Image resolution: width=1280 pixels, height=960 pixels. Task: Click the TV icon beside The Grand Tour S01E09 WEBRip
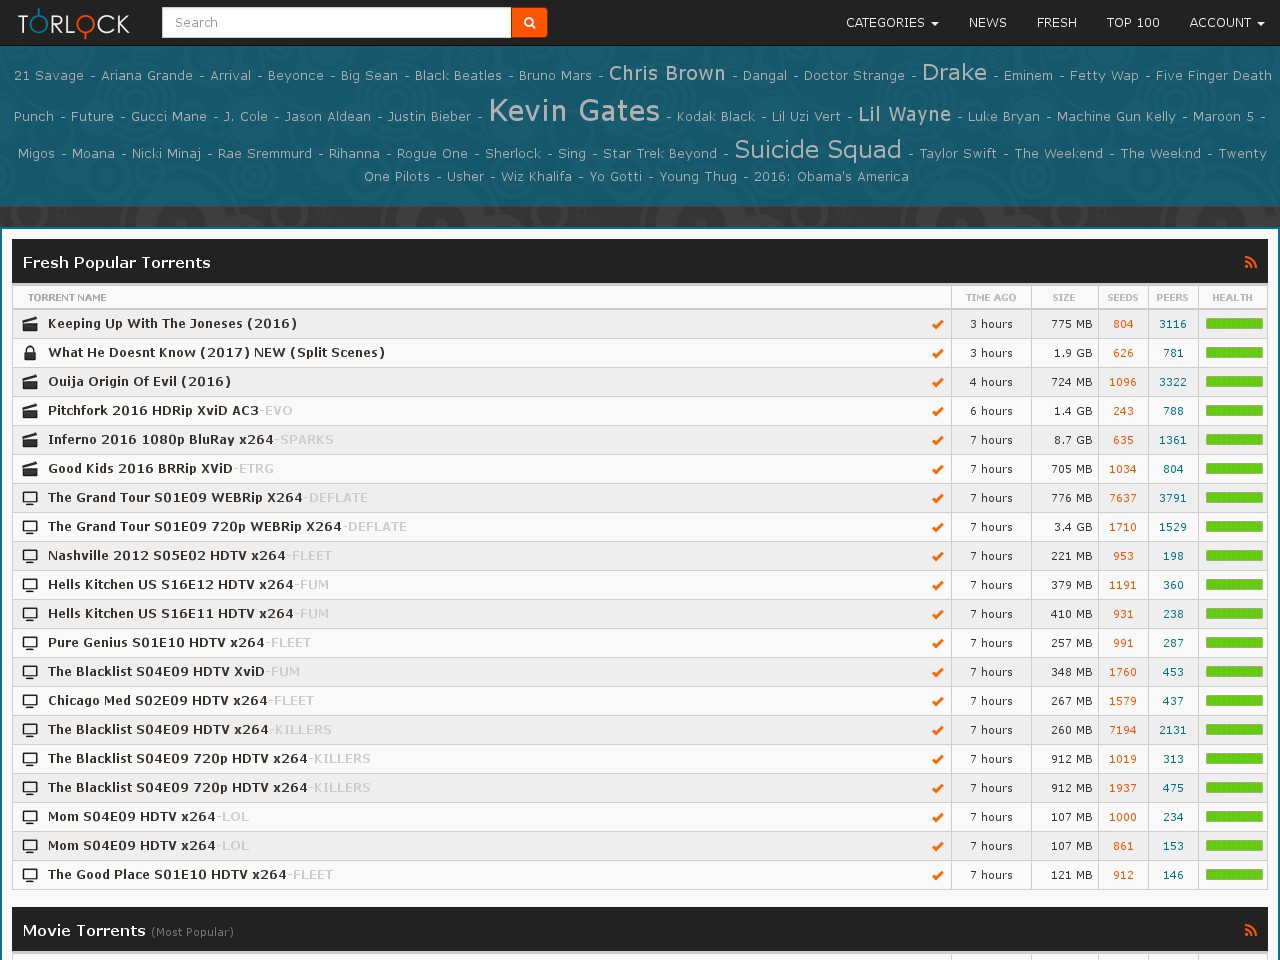[x=30, y=498]
